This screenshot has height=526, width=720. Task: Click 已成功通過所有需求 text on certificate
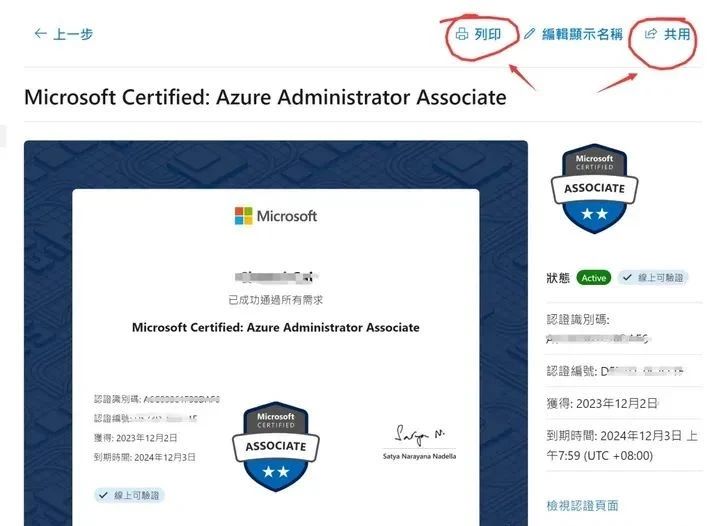[276, 300]
